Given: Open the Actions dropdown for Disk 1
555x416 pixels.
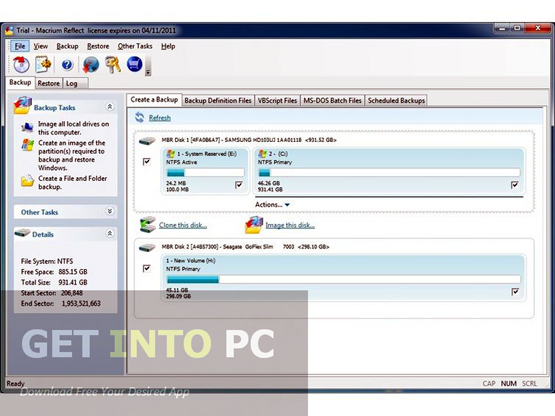Looking at the screenshot, I should (272, 205).
